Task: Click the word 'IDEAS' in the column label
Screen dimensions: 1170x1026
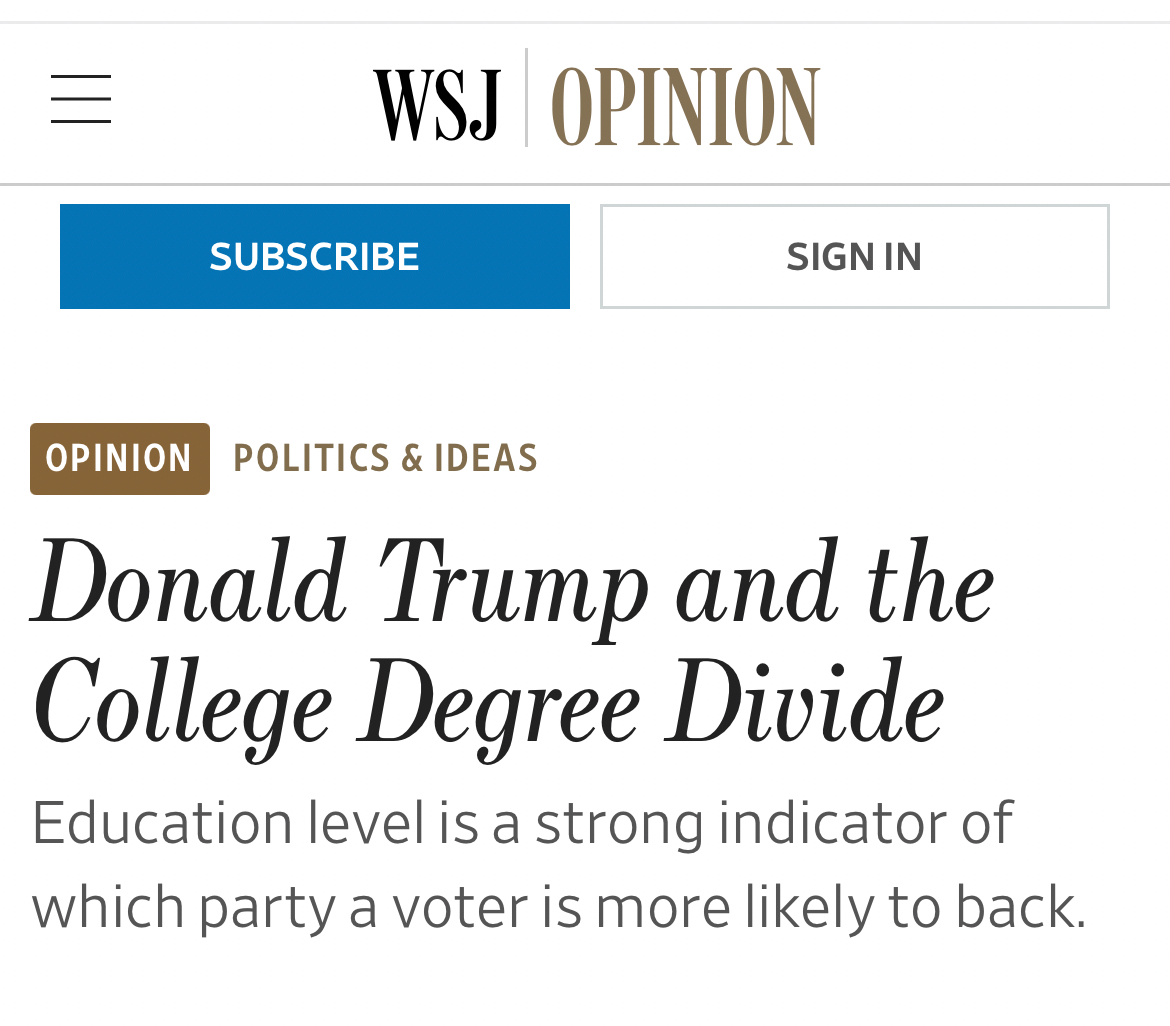Action: tap(486, 459)
